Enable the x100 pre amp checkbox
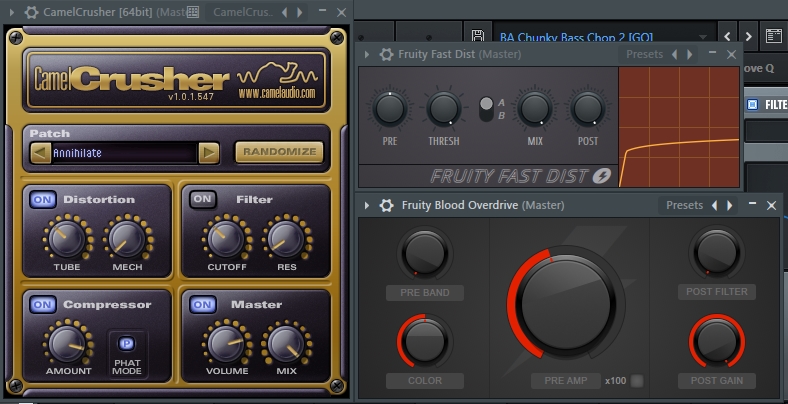The width and height of the screenshot is (788, 404). [x=637, y=381]
